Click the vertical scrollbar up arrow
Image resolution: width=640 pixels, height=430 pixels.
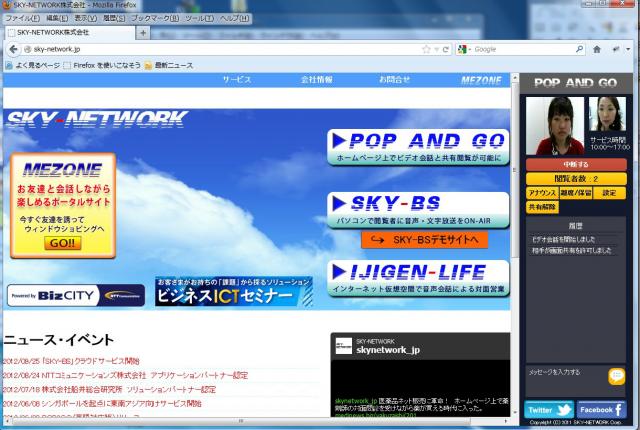515,78
